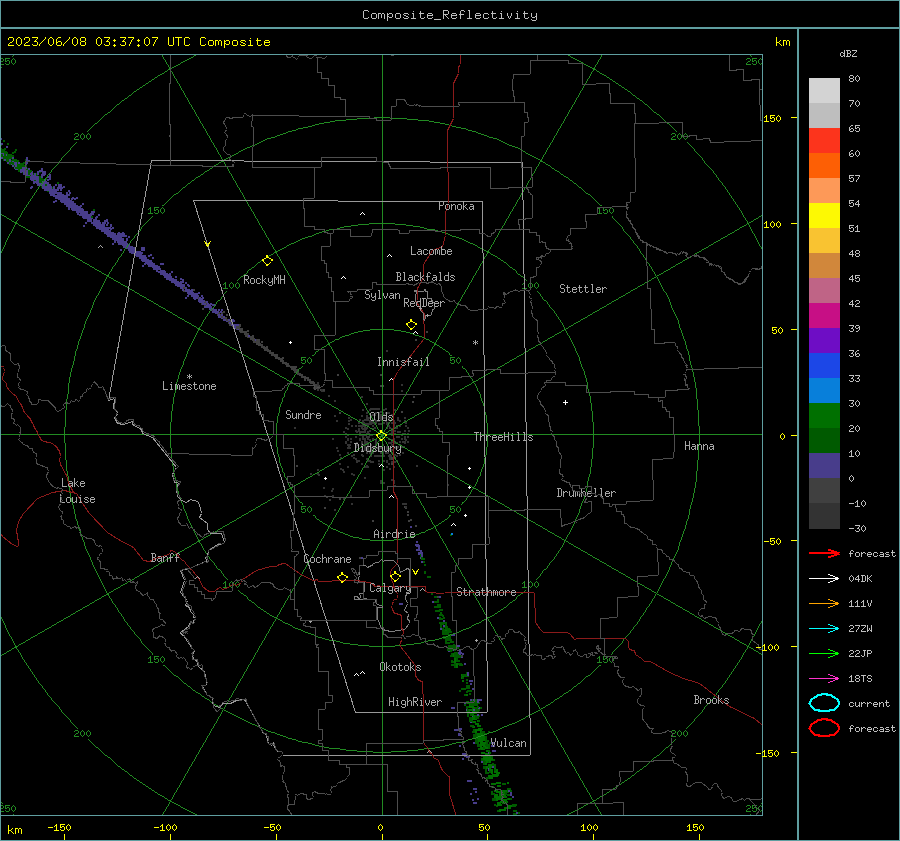The width and height of the screenshot is (900, 841).
Task: Click the yellow diamond marker below RedDeer
Action: click(x=411, y=325)
